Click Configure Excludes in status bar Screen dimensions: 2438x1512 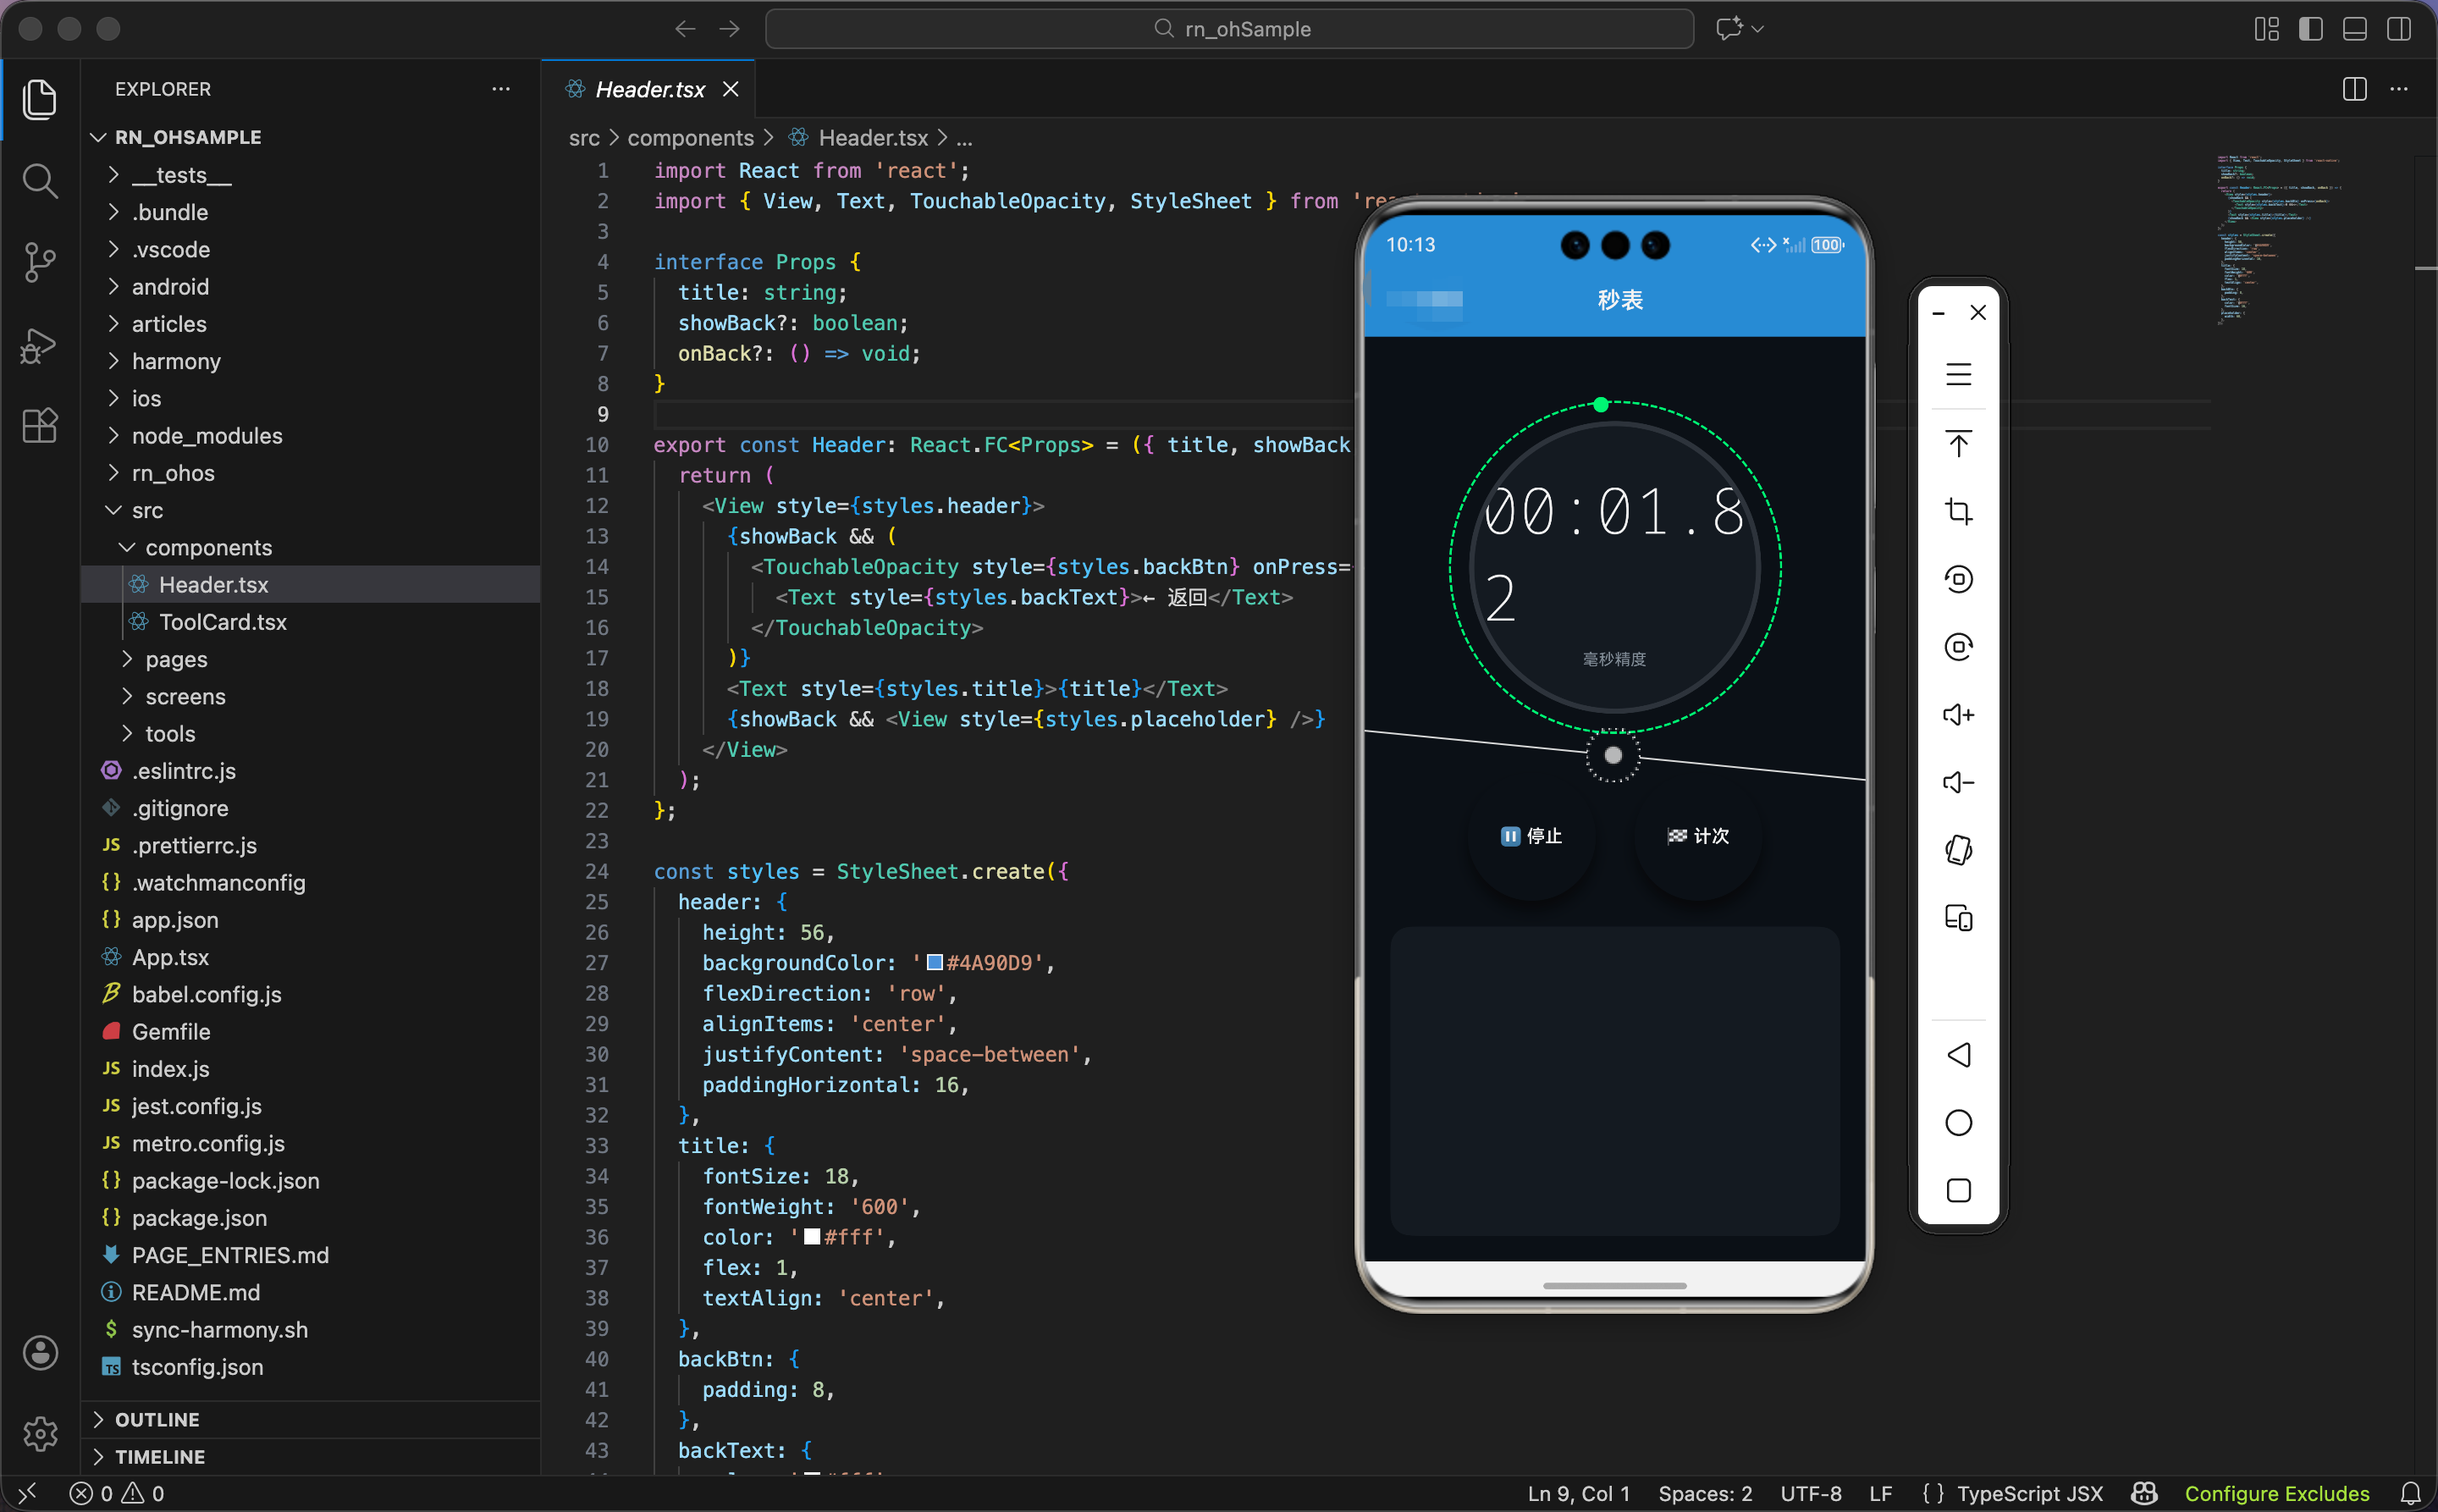click(x=2276, y=1493)
